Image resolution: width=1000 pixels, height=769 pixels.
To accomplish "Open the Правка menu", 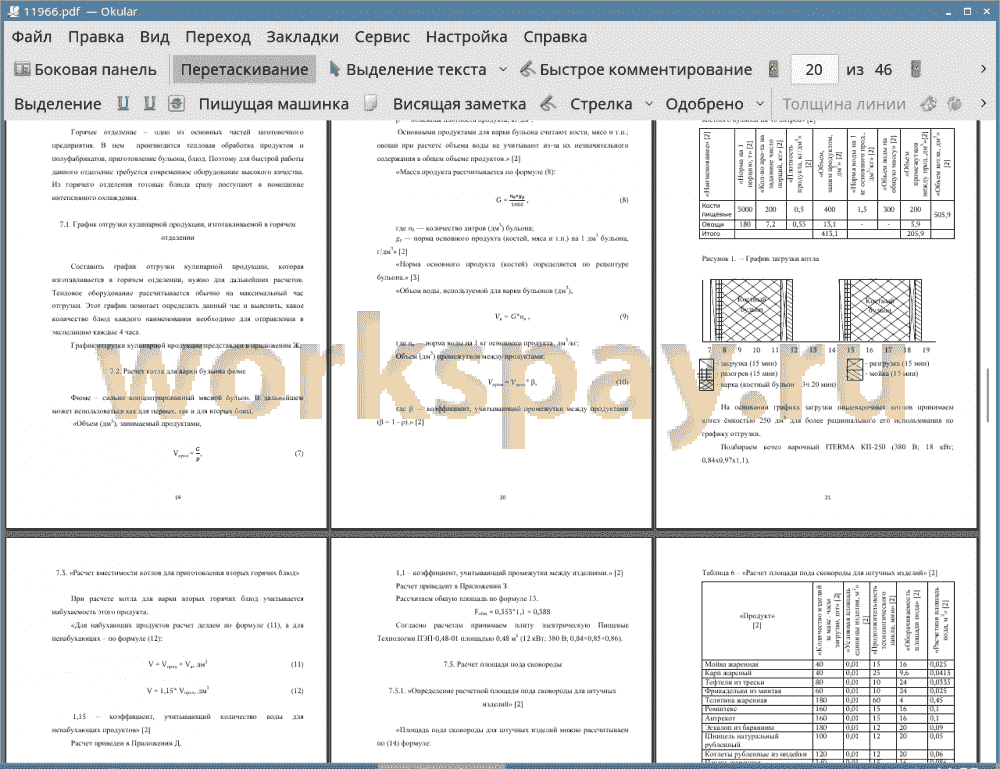I will pyautogui.click(x=96, y=37).
